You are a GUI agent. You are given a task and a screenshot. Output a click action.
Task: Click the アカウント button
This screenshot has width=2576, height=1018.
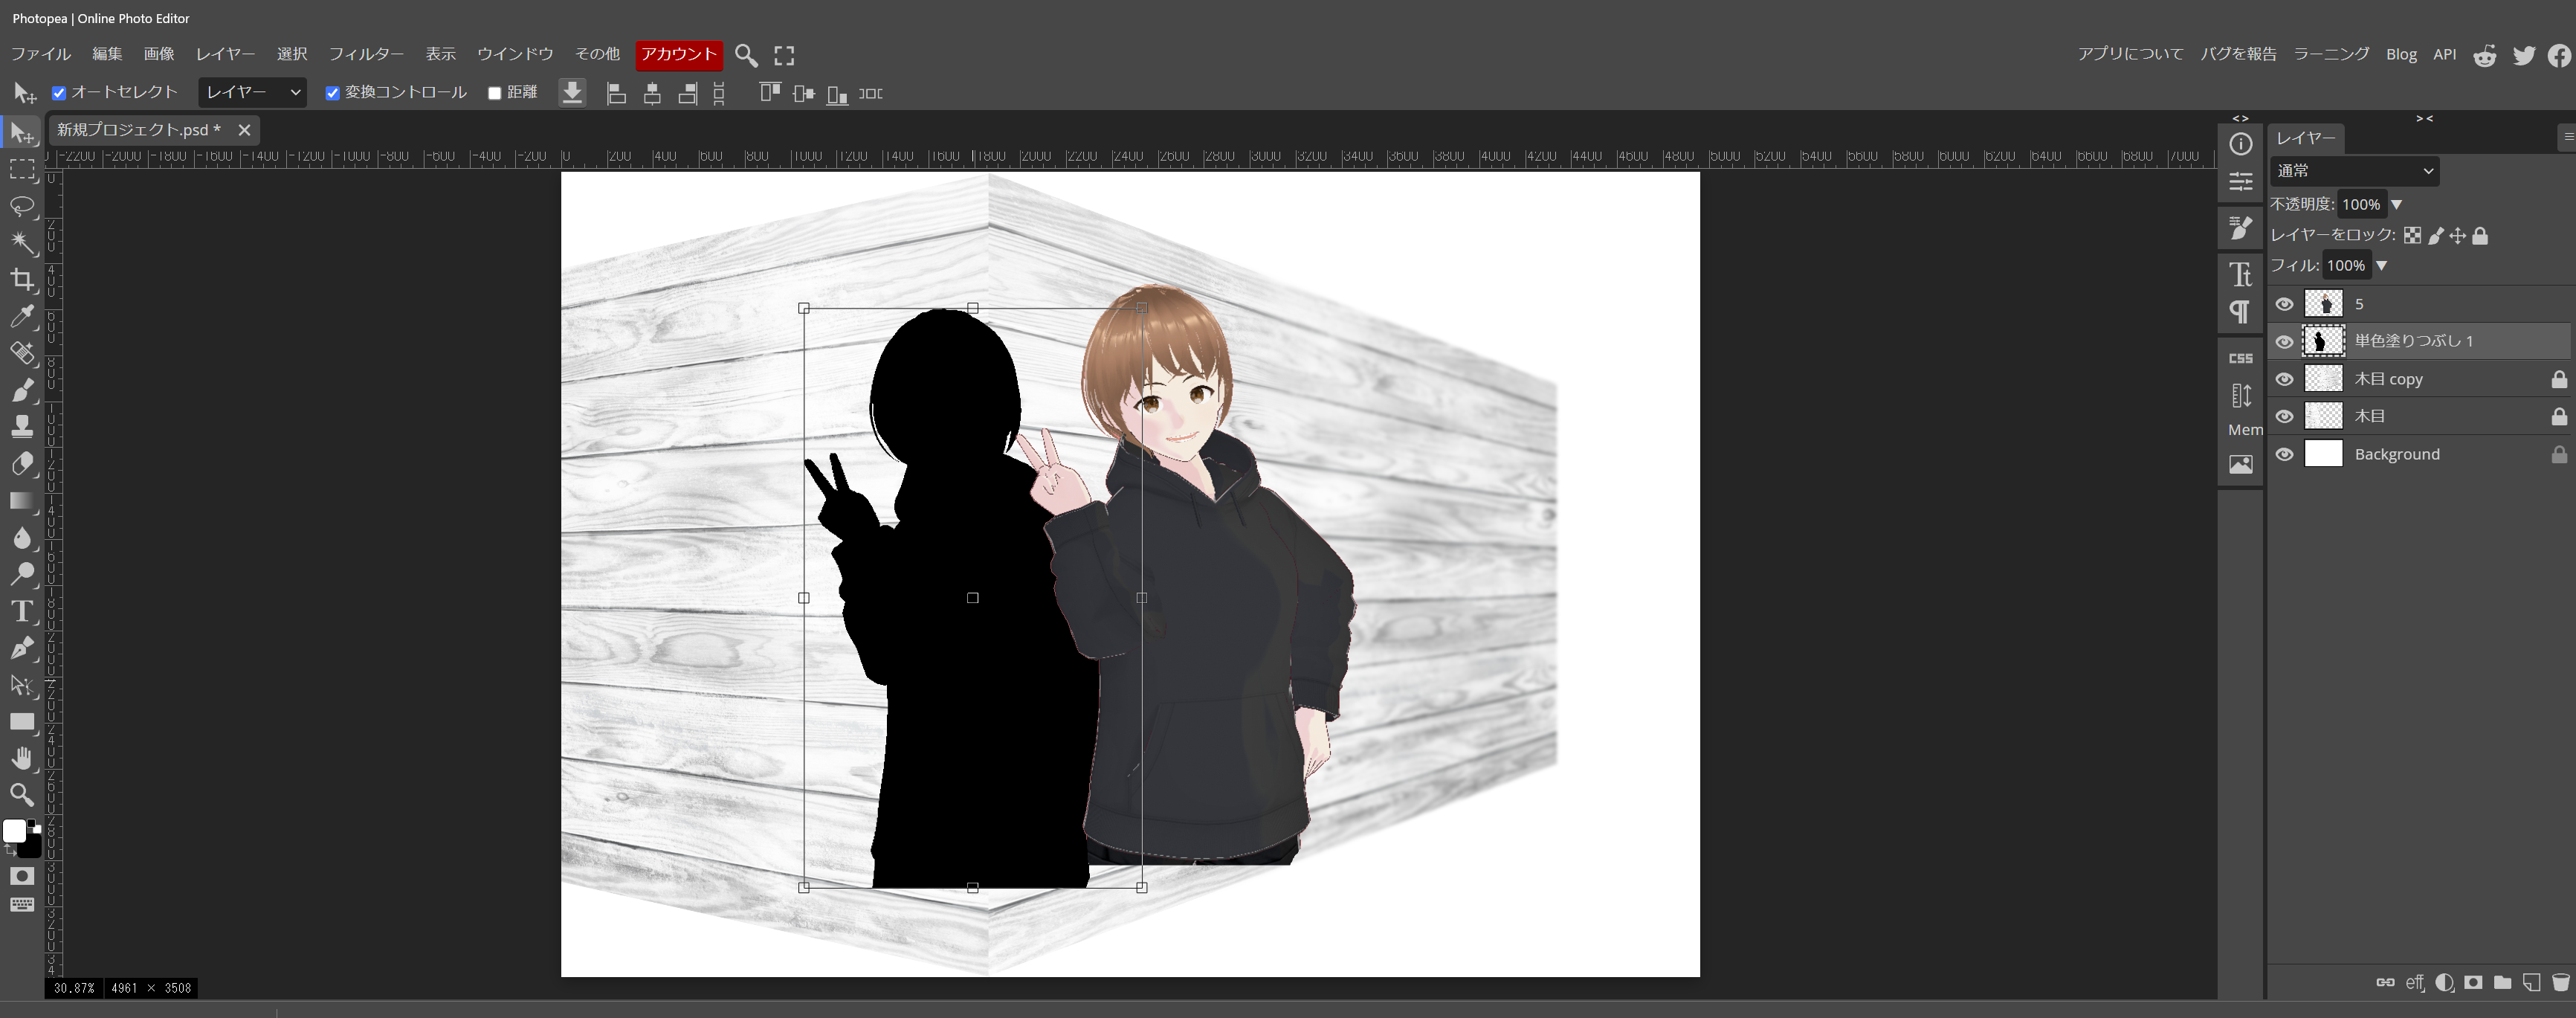coord(678,54)
